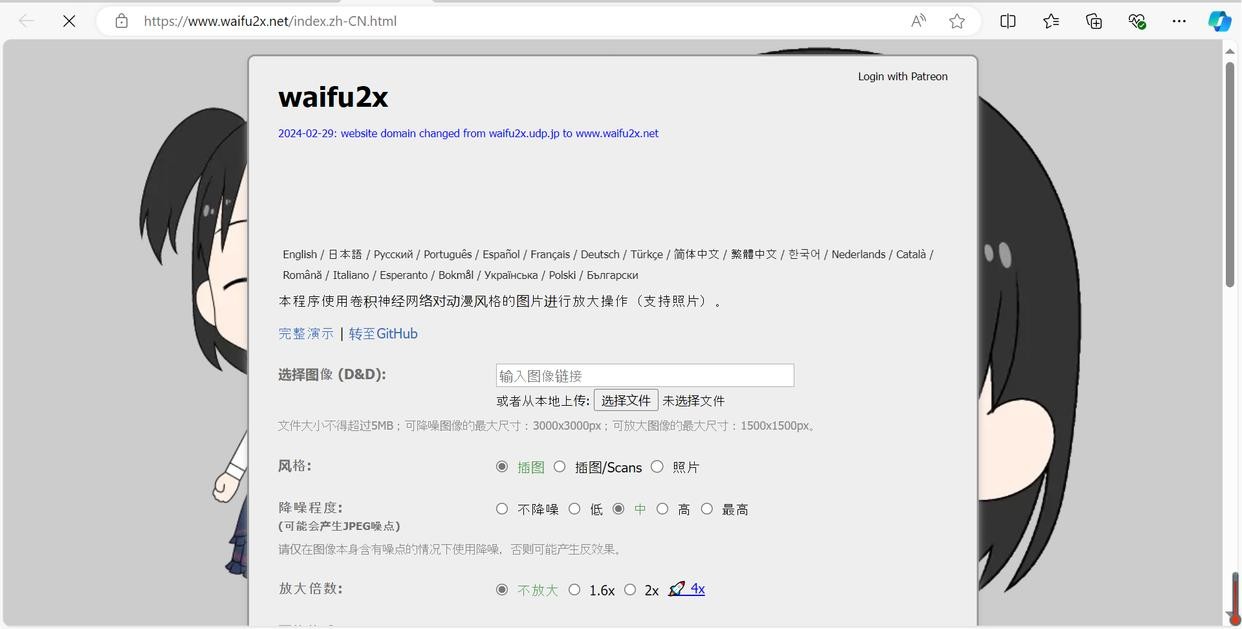Image resolution: width=1242 pixels, height=629 pixels.
Task: Add page to favorites star icon
Action: point(957,21)
